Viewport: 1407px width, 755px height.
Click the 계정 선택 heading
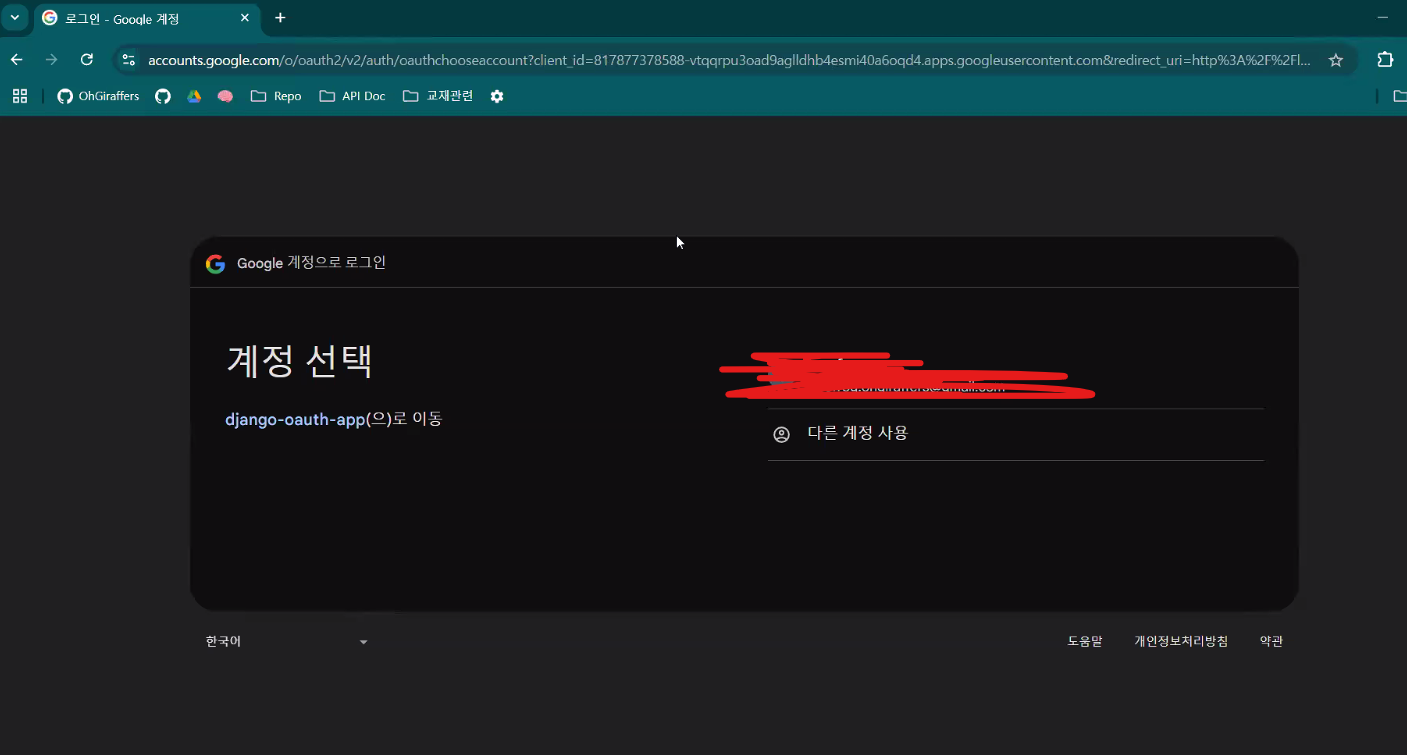click(300, 361)
